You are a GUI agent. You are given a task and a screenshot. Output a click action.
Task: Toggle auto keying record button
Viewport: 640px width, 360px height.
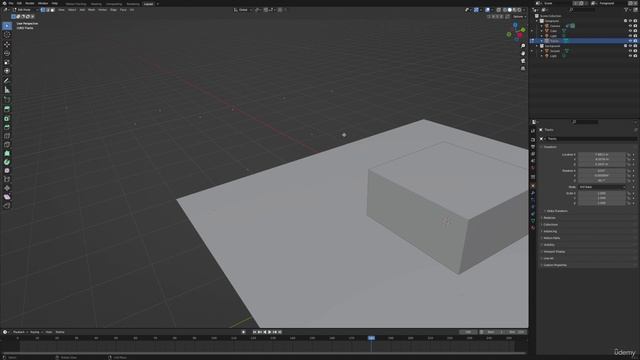click(244, 332)
